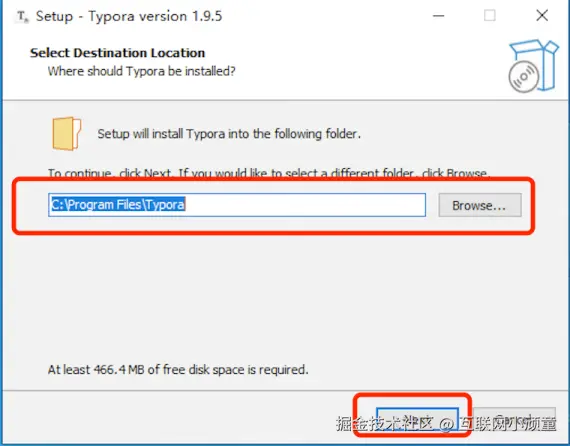Close the Typora setup window
This screenshot has height=446, width=570.
[542, 16]
